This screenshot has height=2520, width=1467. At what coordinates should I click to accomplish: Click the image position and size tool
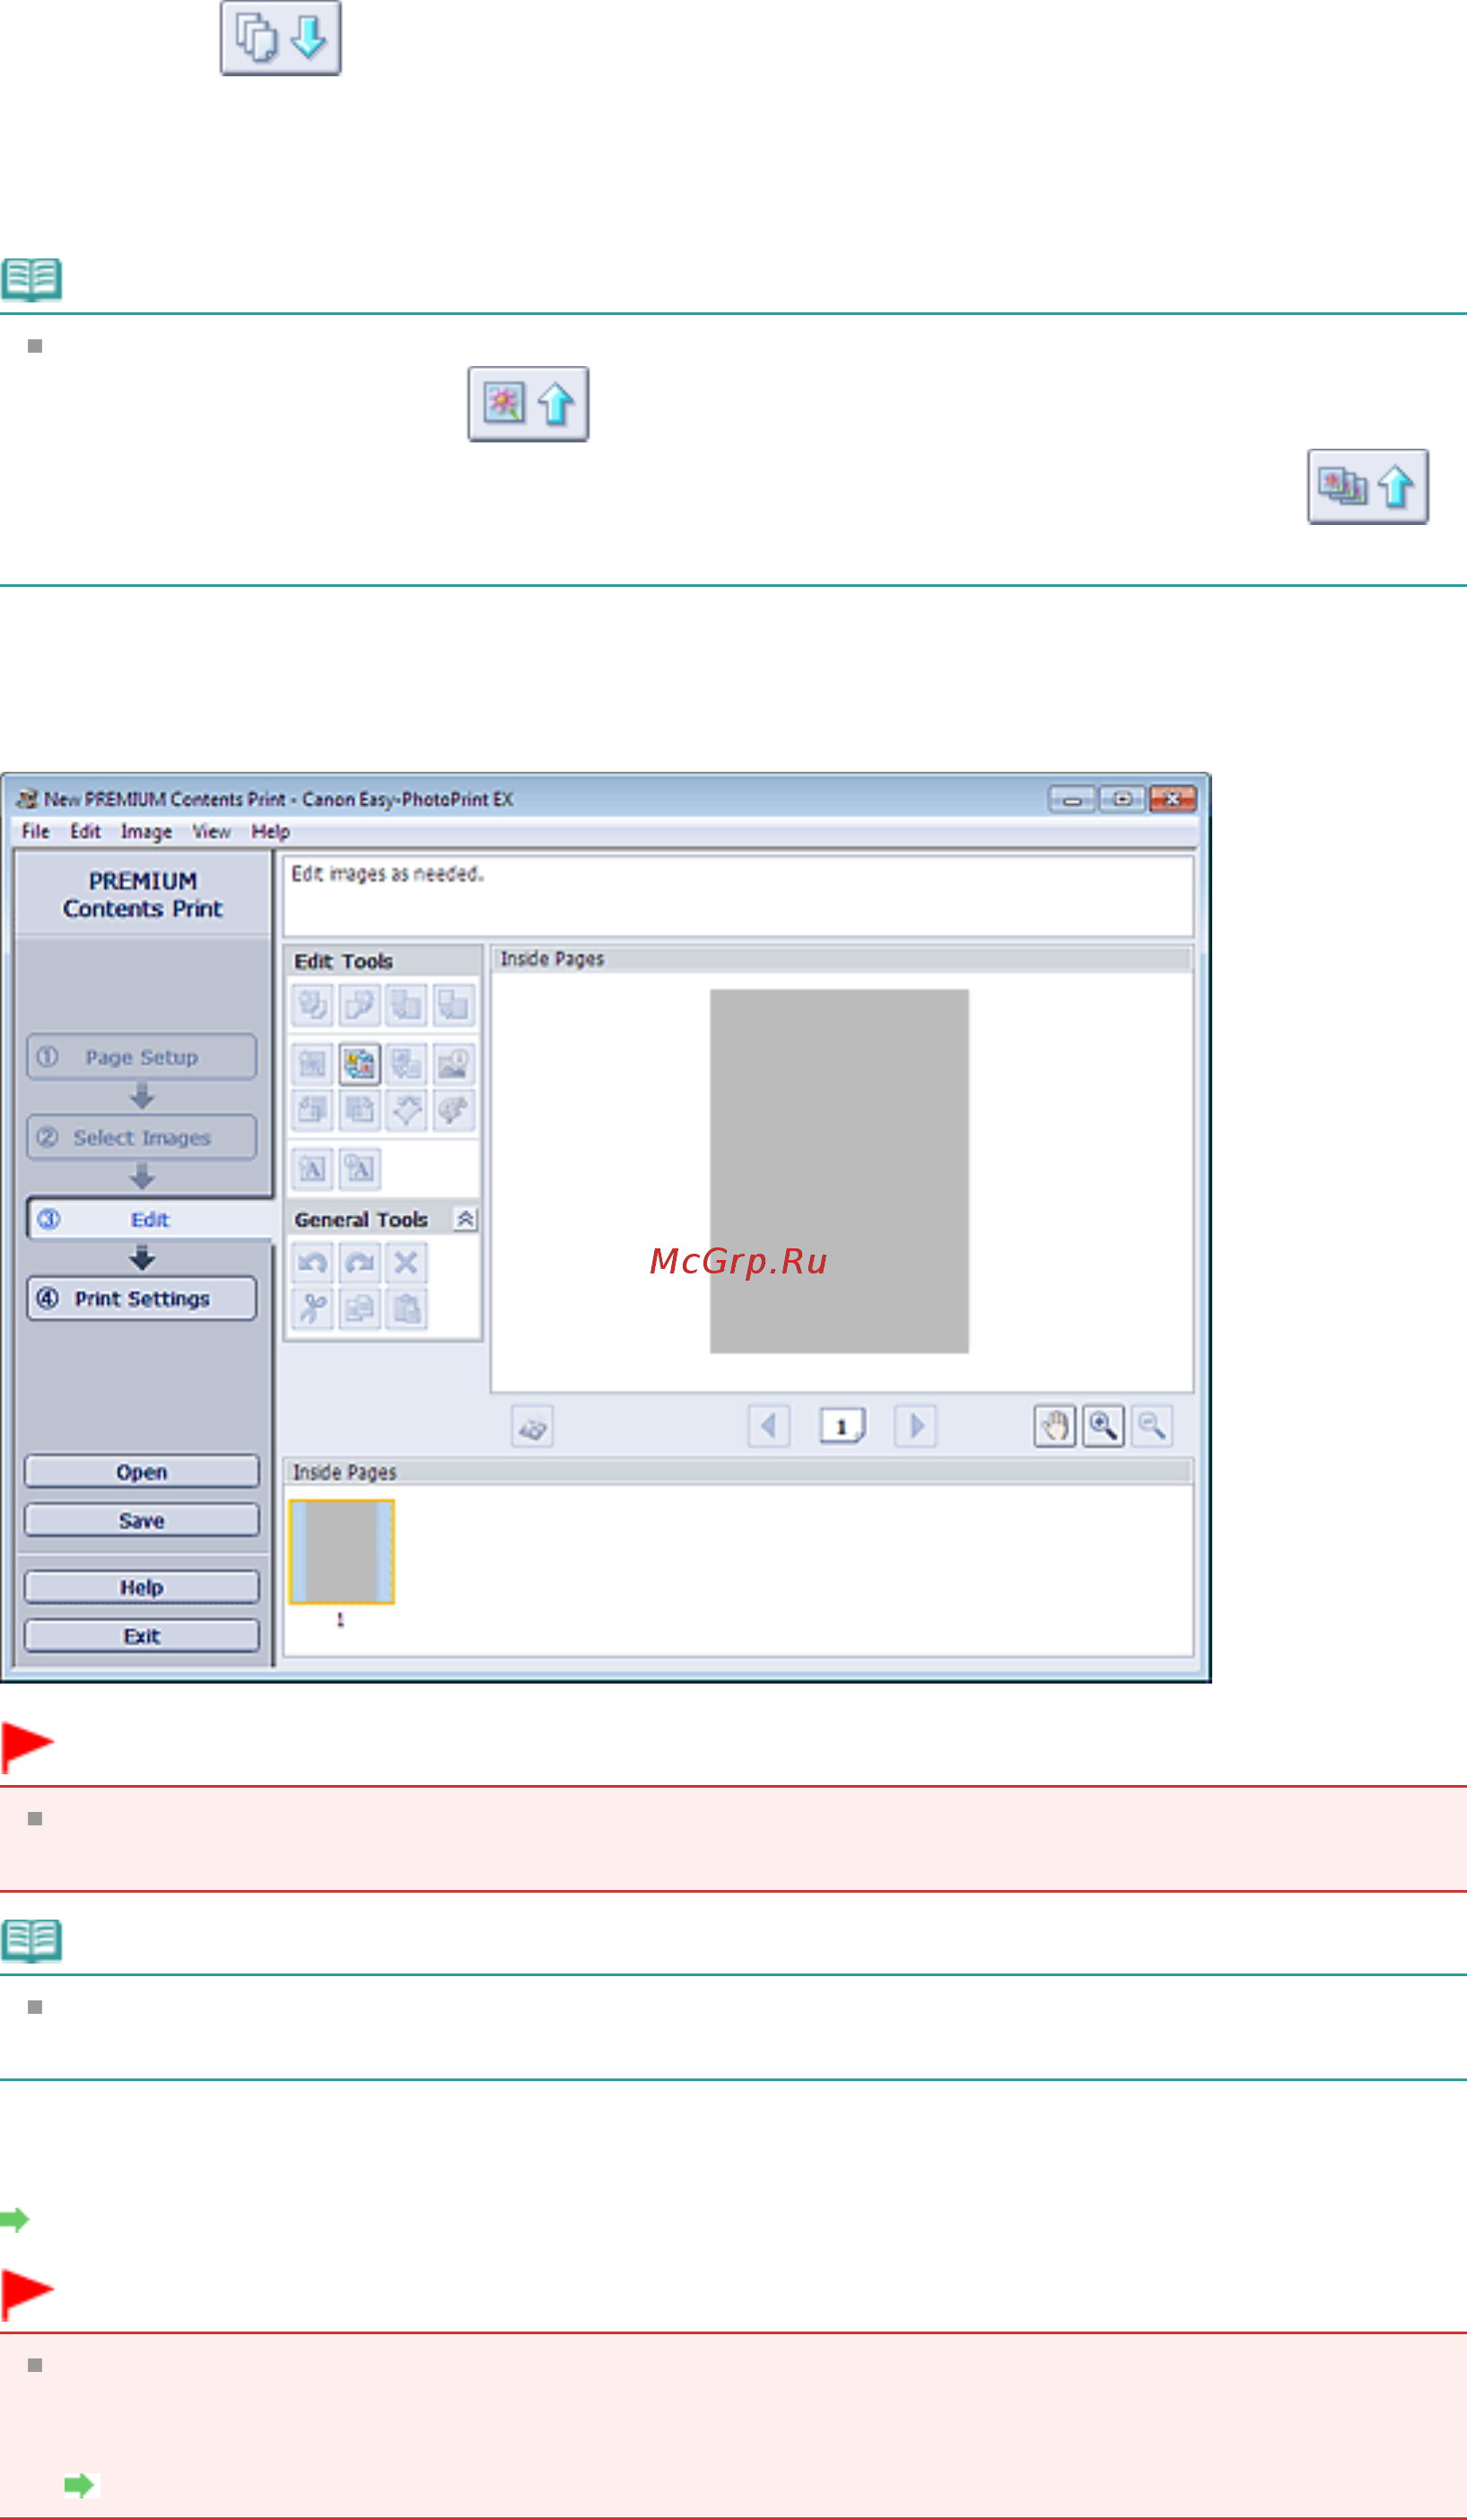(312, 1110)
